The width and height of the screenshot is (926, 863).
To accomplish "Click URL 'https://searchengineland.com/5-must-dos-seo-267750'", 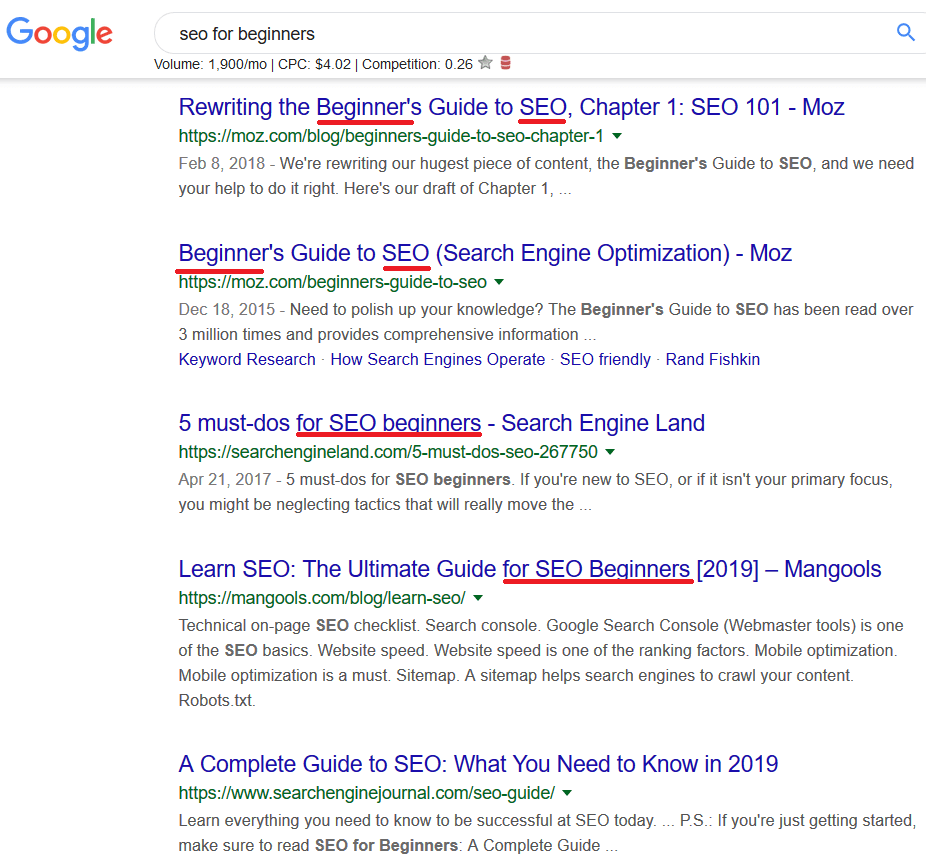I will [388, 452].
